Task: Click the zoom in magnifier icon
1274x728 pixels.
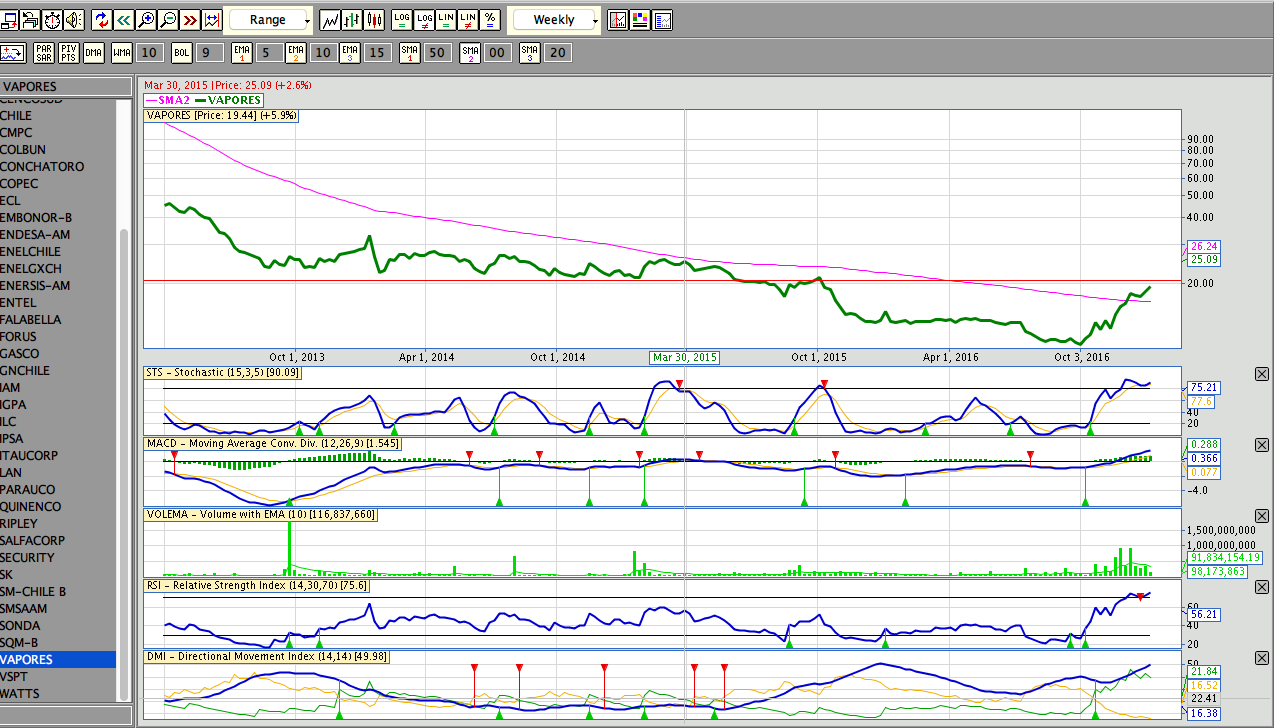Action: click(146, 20)
